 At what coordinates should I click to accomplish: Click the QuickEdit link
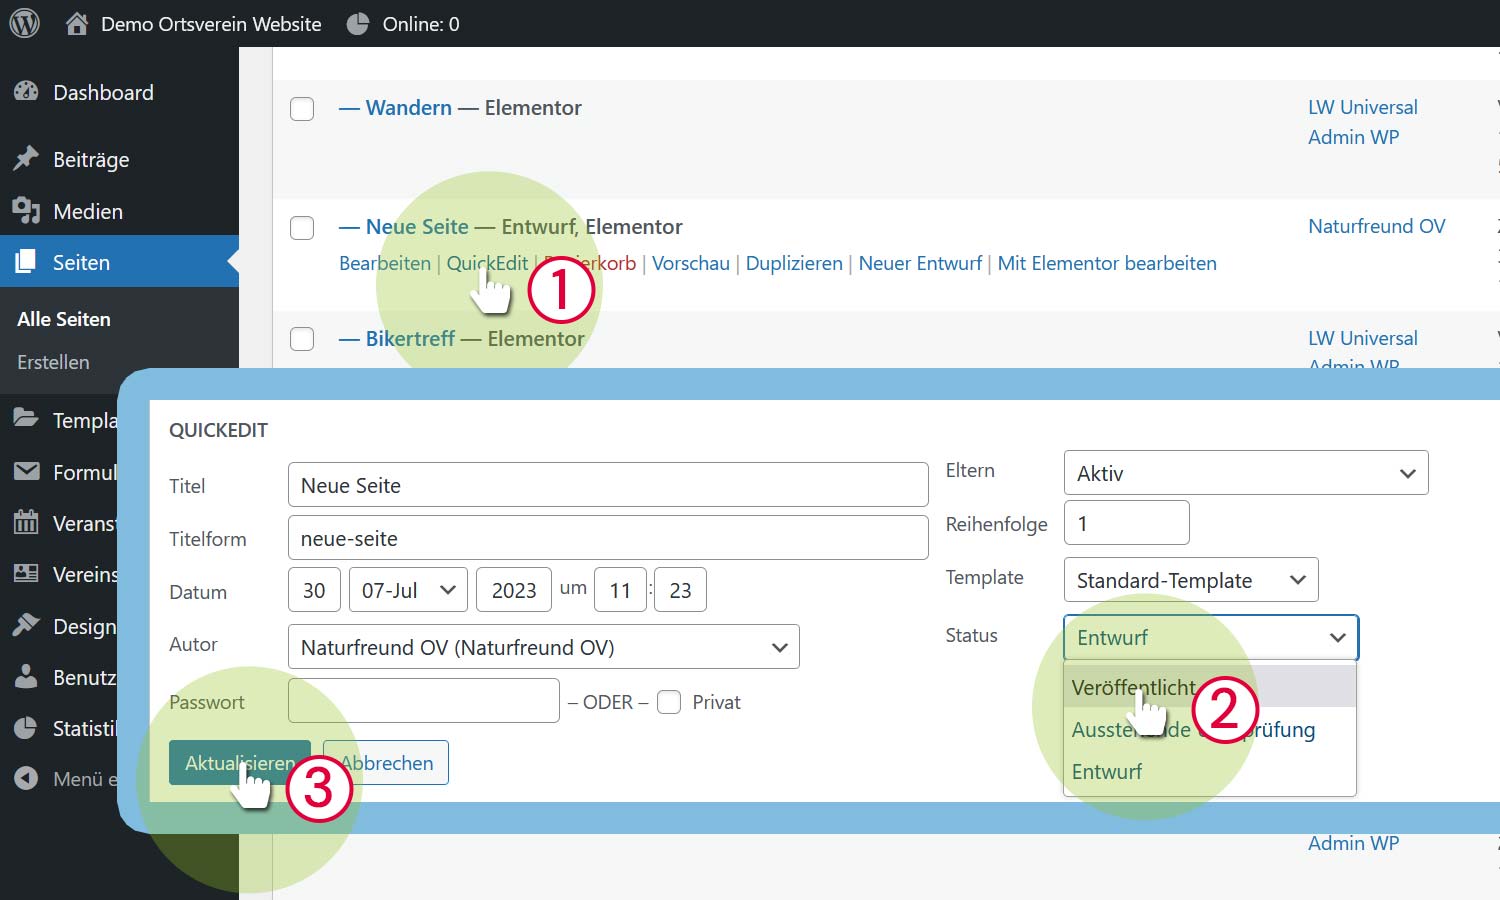(487, 263)
